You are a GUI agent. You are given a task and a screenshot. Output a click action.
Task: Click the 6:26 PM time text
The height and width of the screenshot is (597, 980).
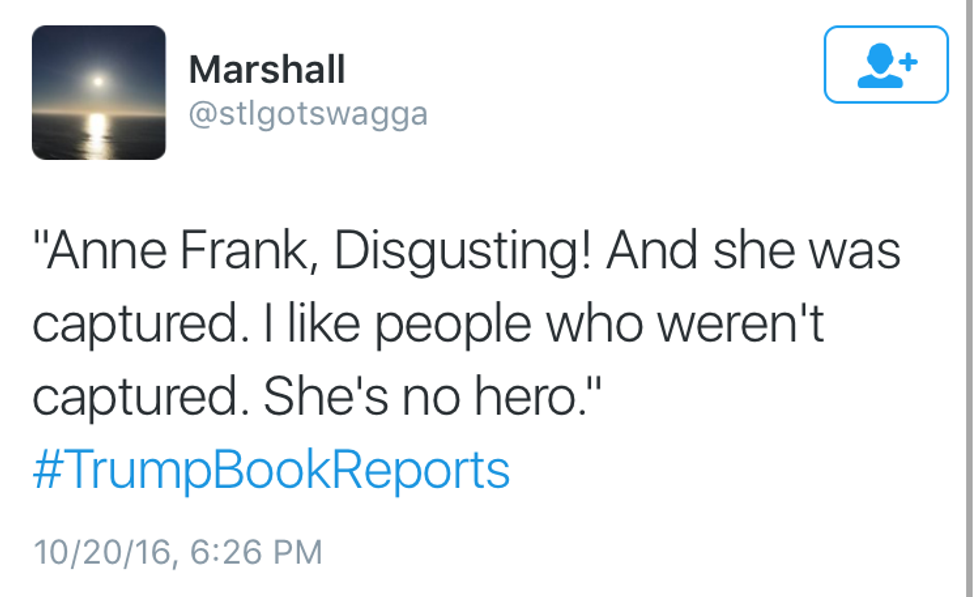coord(254,551)
